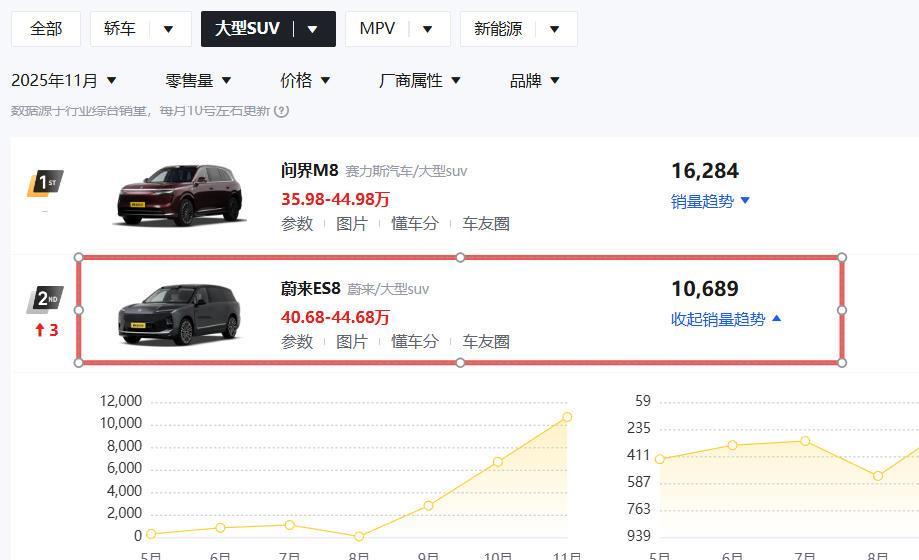Expand the 新能源 dropdown arrow
Viewport: 919px width, 560px height.
click(554, 29)
